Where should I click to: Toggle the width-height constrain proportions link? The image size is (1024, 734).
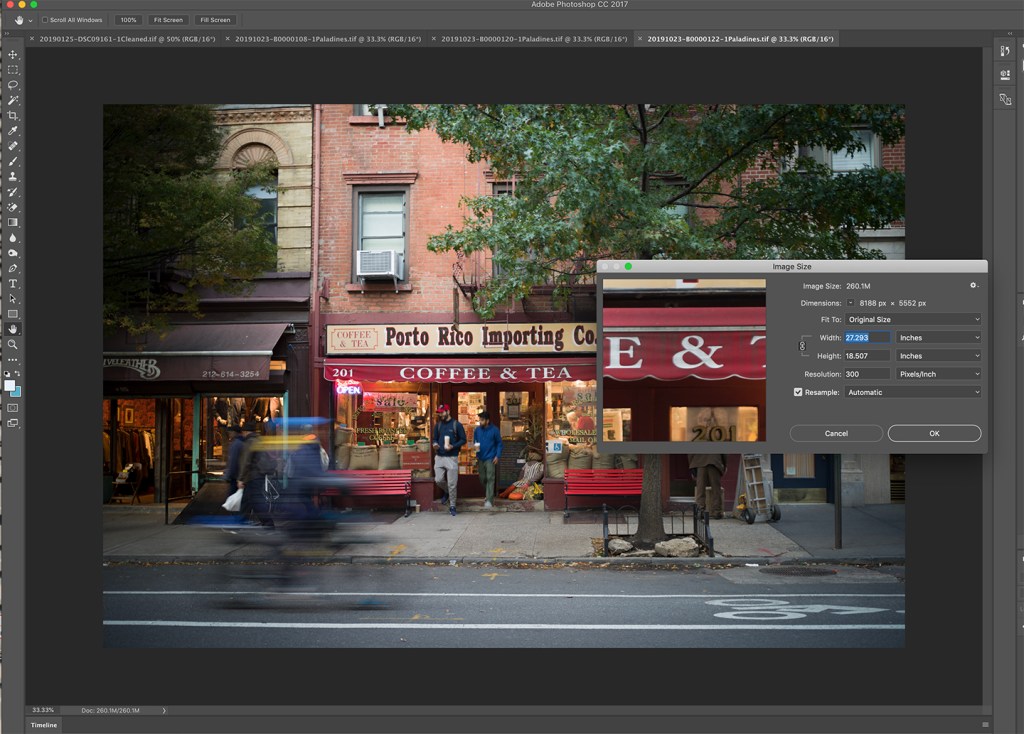[802, 347]
